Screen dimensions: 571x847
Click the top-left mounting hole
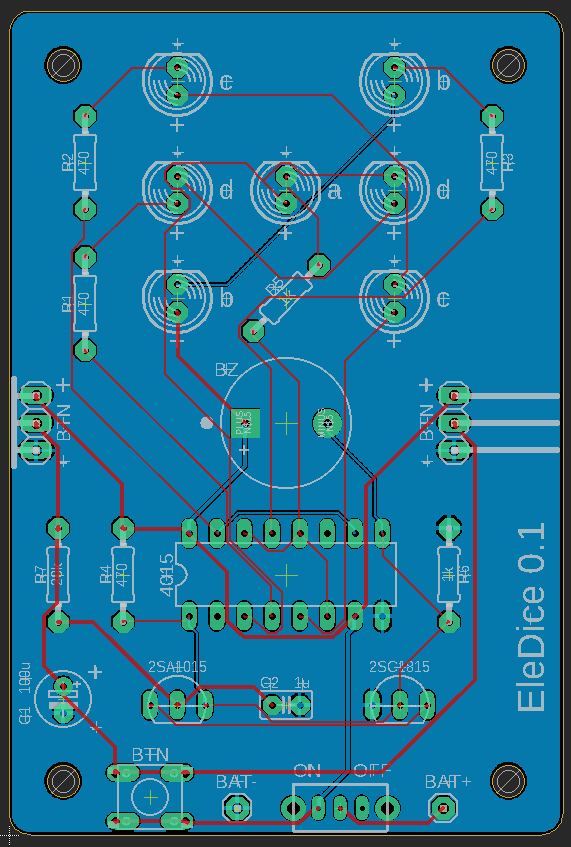pos(64,65)
